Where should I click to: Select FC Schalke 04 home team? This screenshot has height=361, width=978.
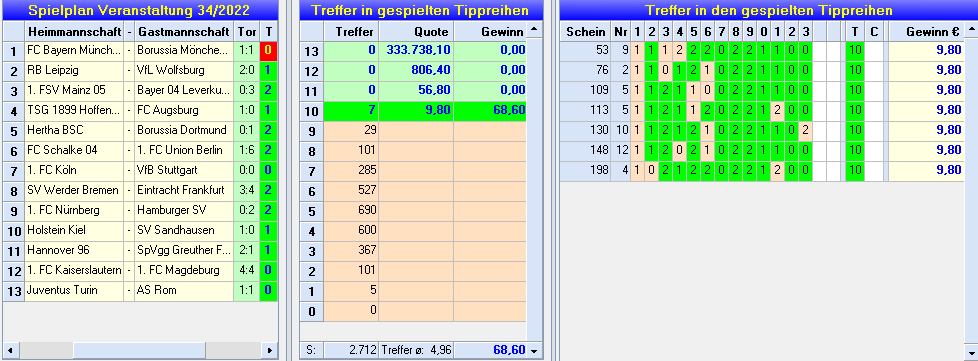[x=74, y=150]
